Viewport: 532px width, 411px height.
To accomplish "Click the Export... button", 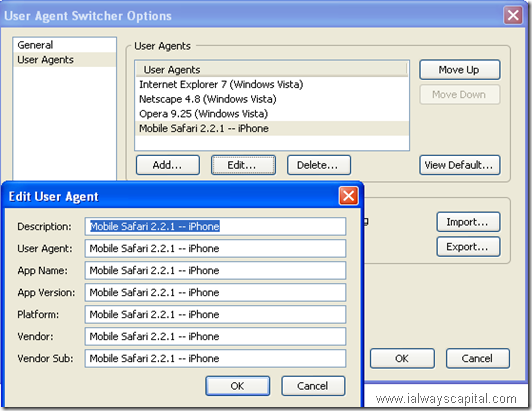I will tap(468, 247).
